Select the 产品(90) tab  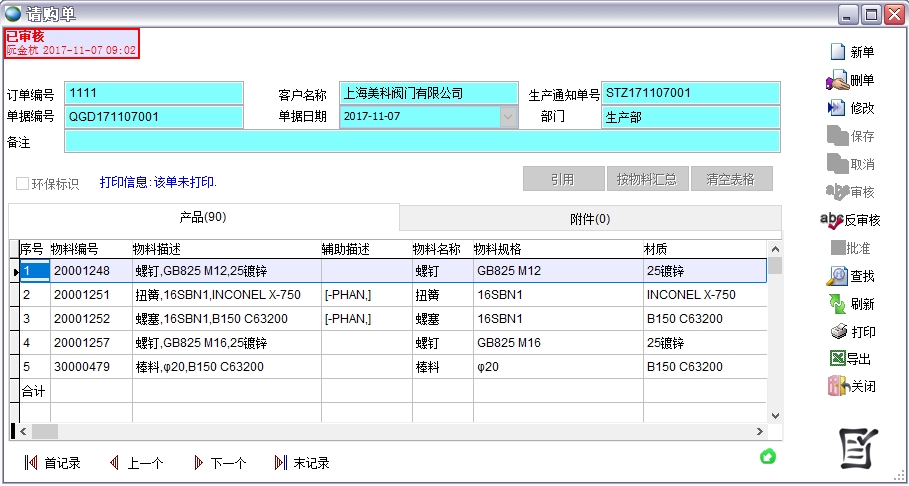[x=203, y=218]
